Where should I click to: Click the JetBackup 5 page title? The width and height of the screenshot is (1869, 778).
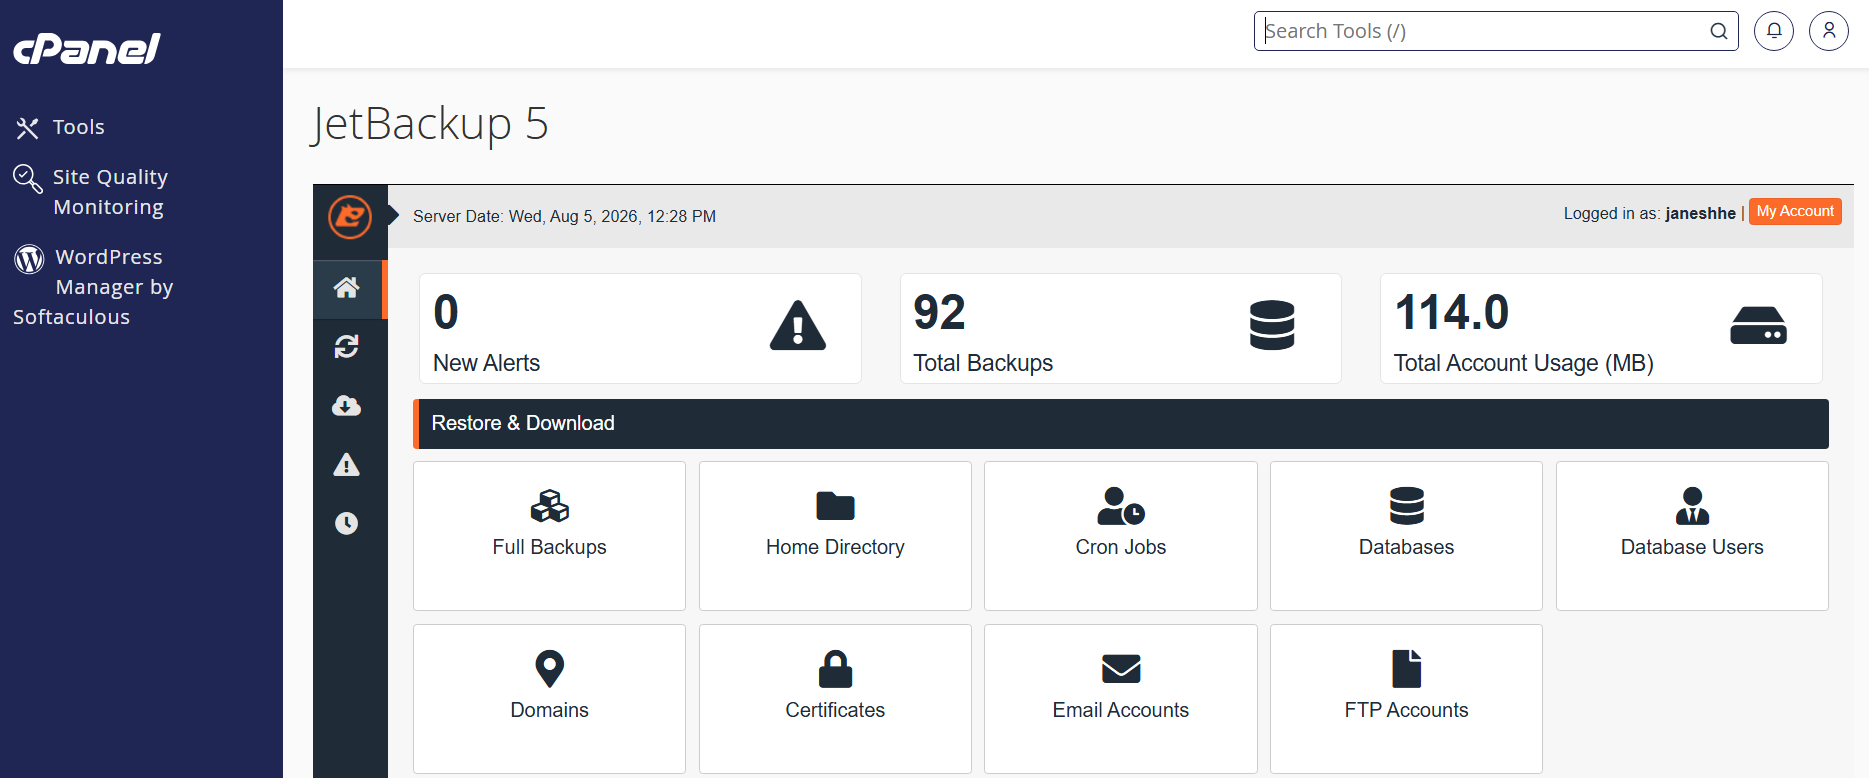click(430, 124)
